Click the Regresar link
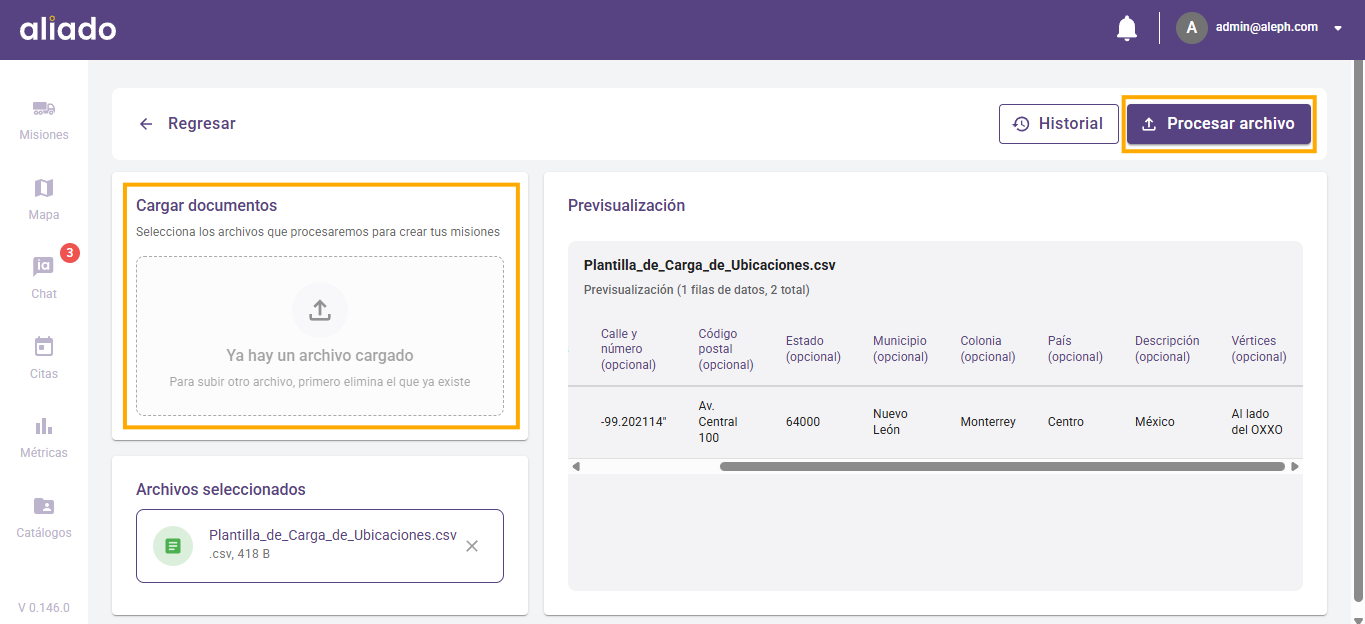 (x=201, y=124)
